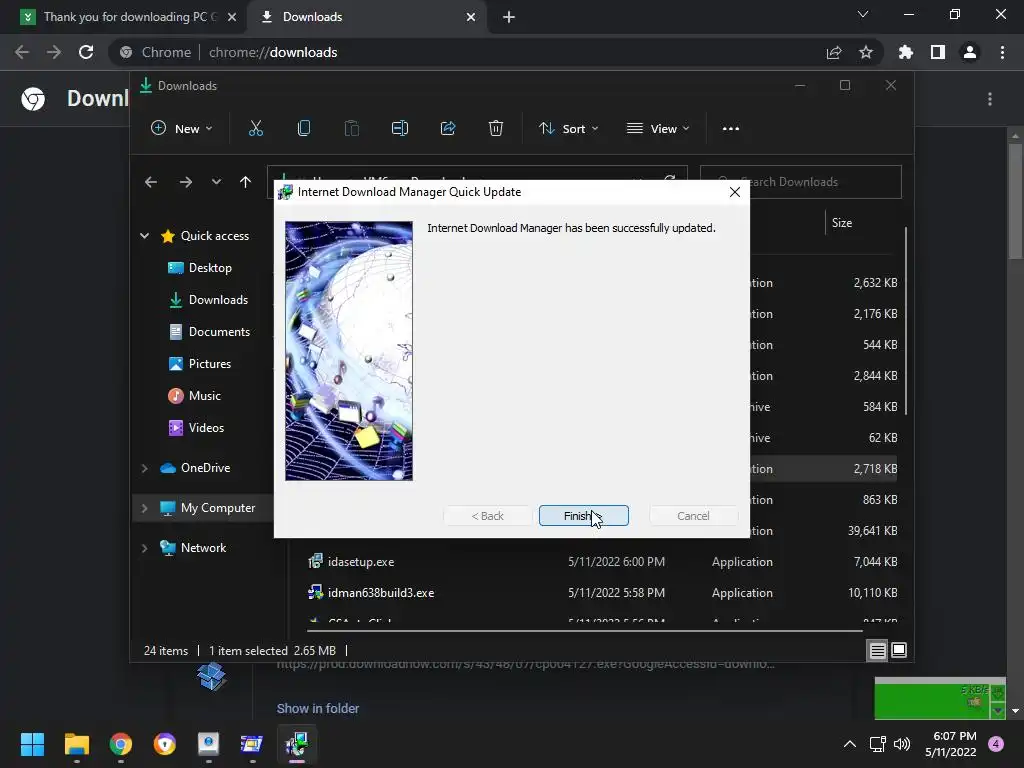
Task: Open the New dropdown in File Explorer
Action: 182,129
